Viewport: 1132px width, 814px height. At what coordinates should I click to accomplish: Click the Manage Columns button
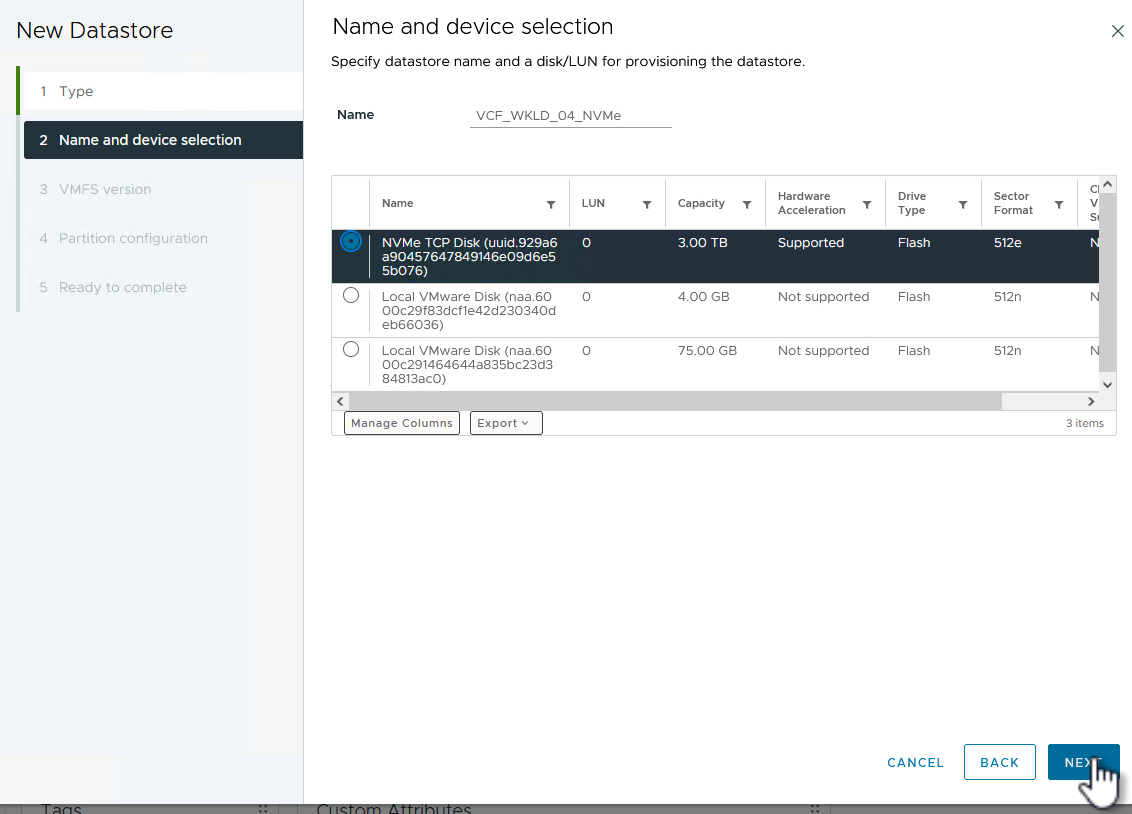402,423
